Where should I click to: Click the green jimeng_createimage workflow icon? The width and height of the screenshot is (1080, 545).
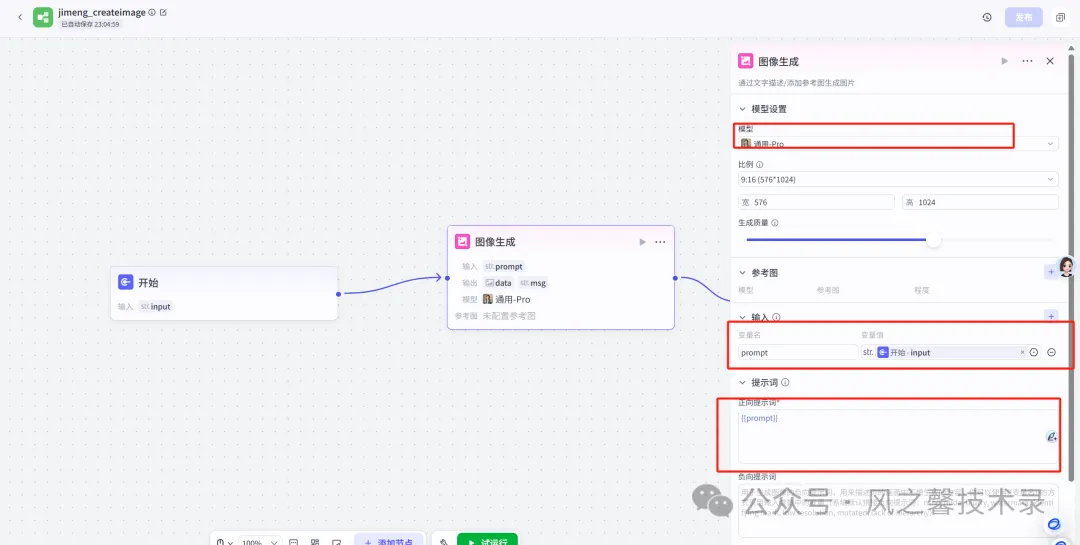click(43, 17)
